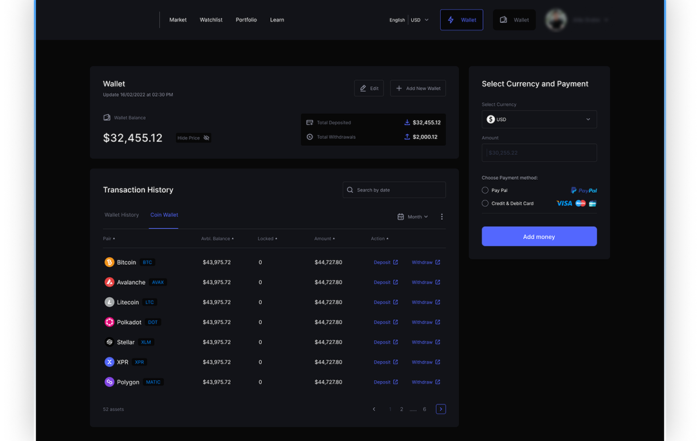Click the next page arrow in pagination
700x441 pixels.
440,409
